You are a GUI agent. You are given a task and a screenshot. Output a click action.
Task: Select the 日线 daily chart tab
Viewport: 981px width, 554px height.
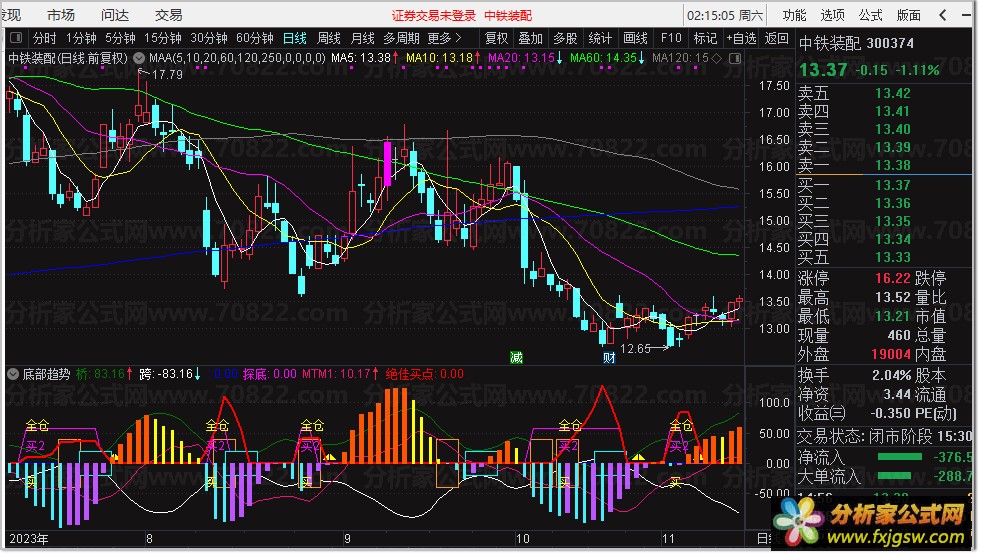pyautogui.click(x=295, y=38)
